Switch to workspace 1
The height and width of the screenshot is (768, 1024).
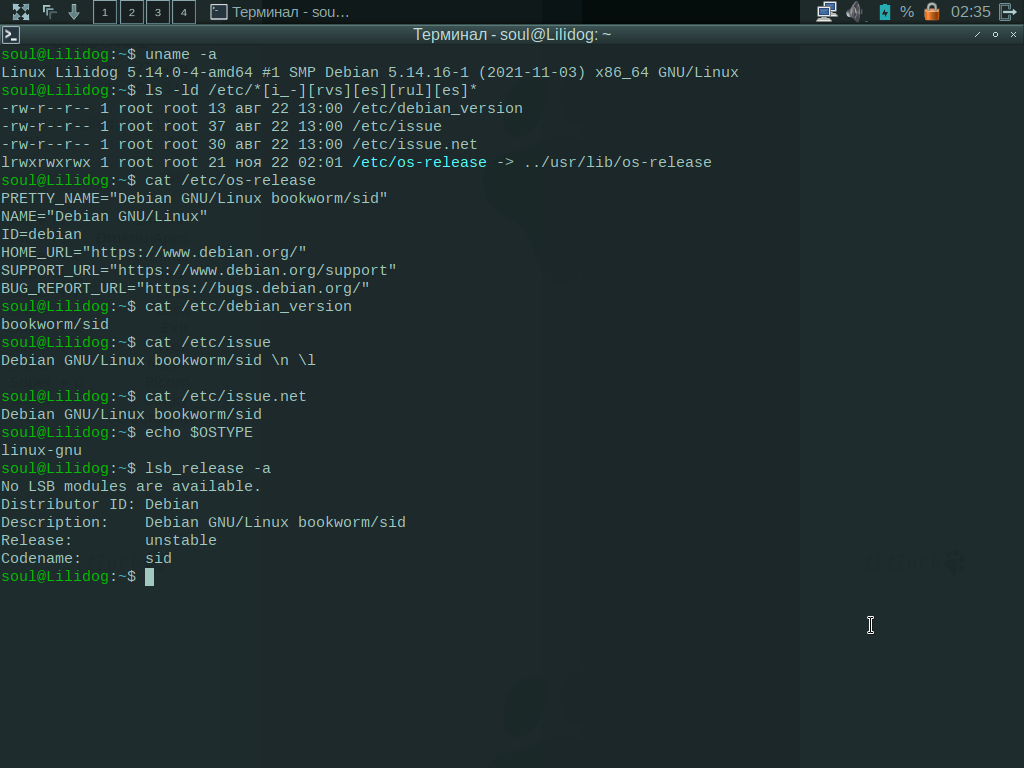point(104,12)
